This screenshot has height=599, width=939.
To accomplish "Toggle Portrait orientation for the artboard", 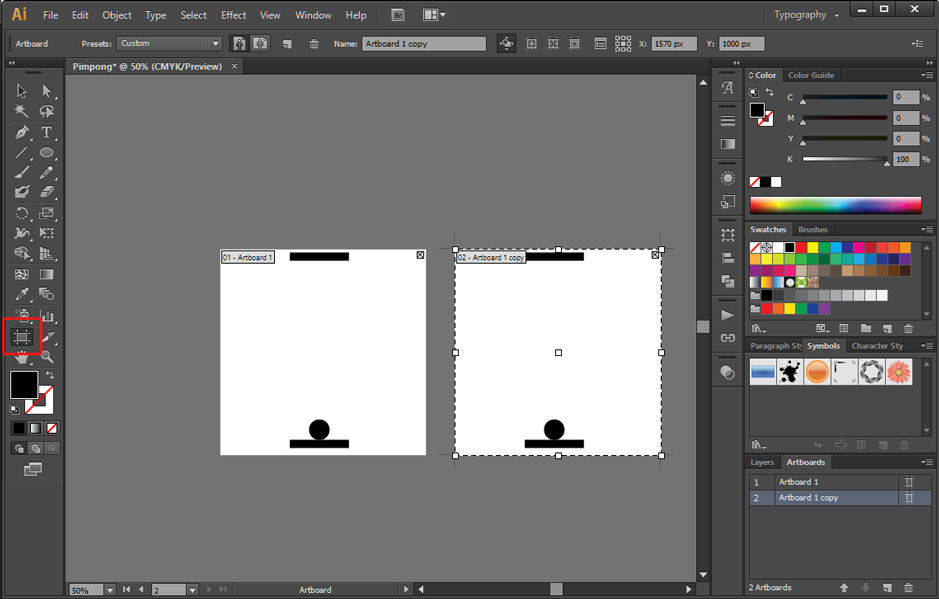I will pyautogui.click(x=240, y=44).
